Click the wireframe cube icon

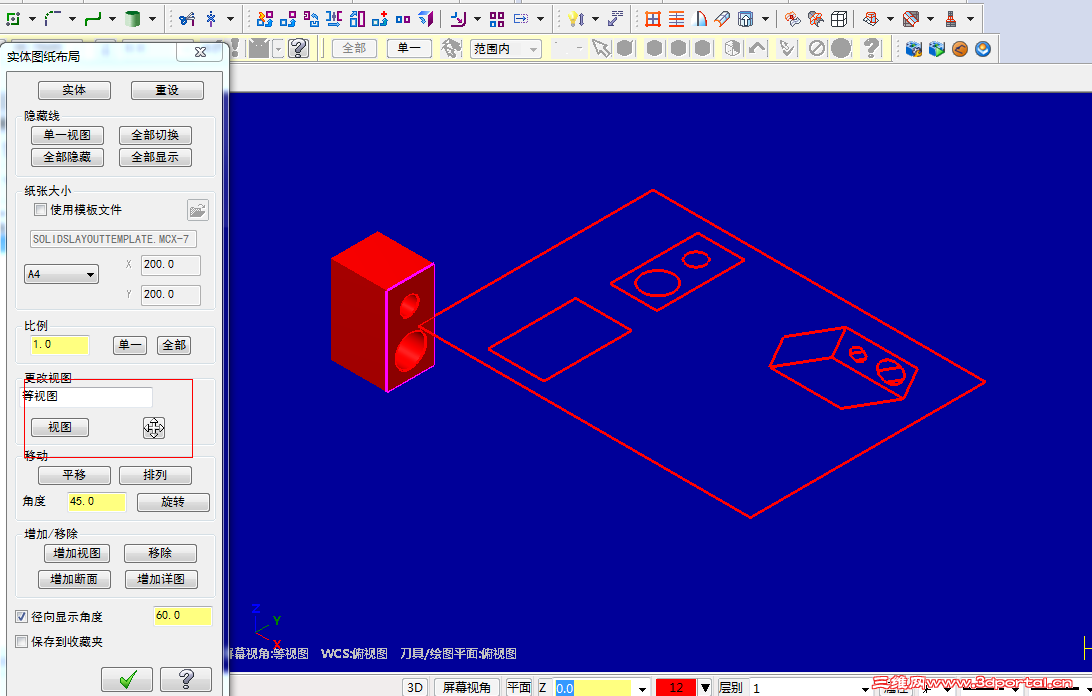pos(839,19)
